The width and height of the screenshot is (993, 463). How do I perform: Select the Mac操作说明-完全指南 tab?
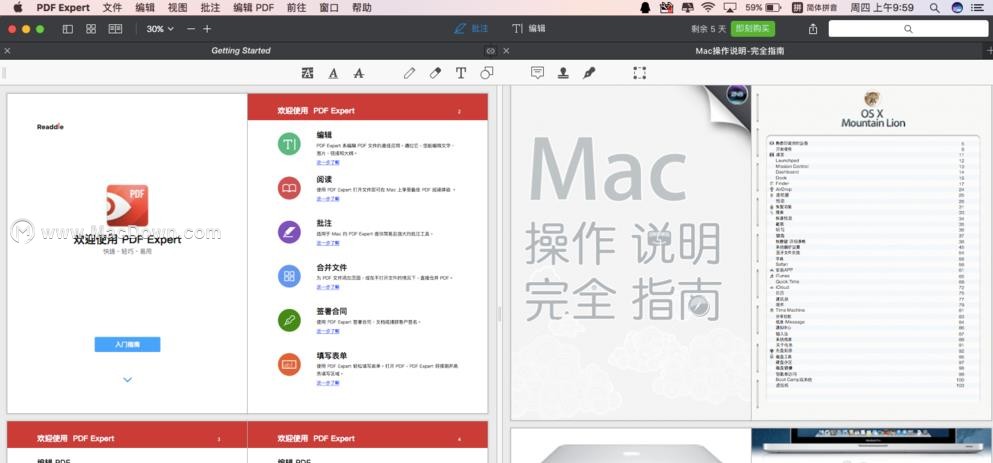[740, 51]
